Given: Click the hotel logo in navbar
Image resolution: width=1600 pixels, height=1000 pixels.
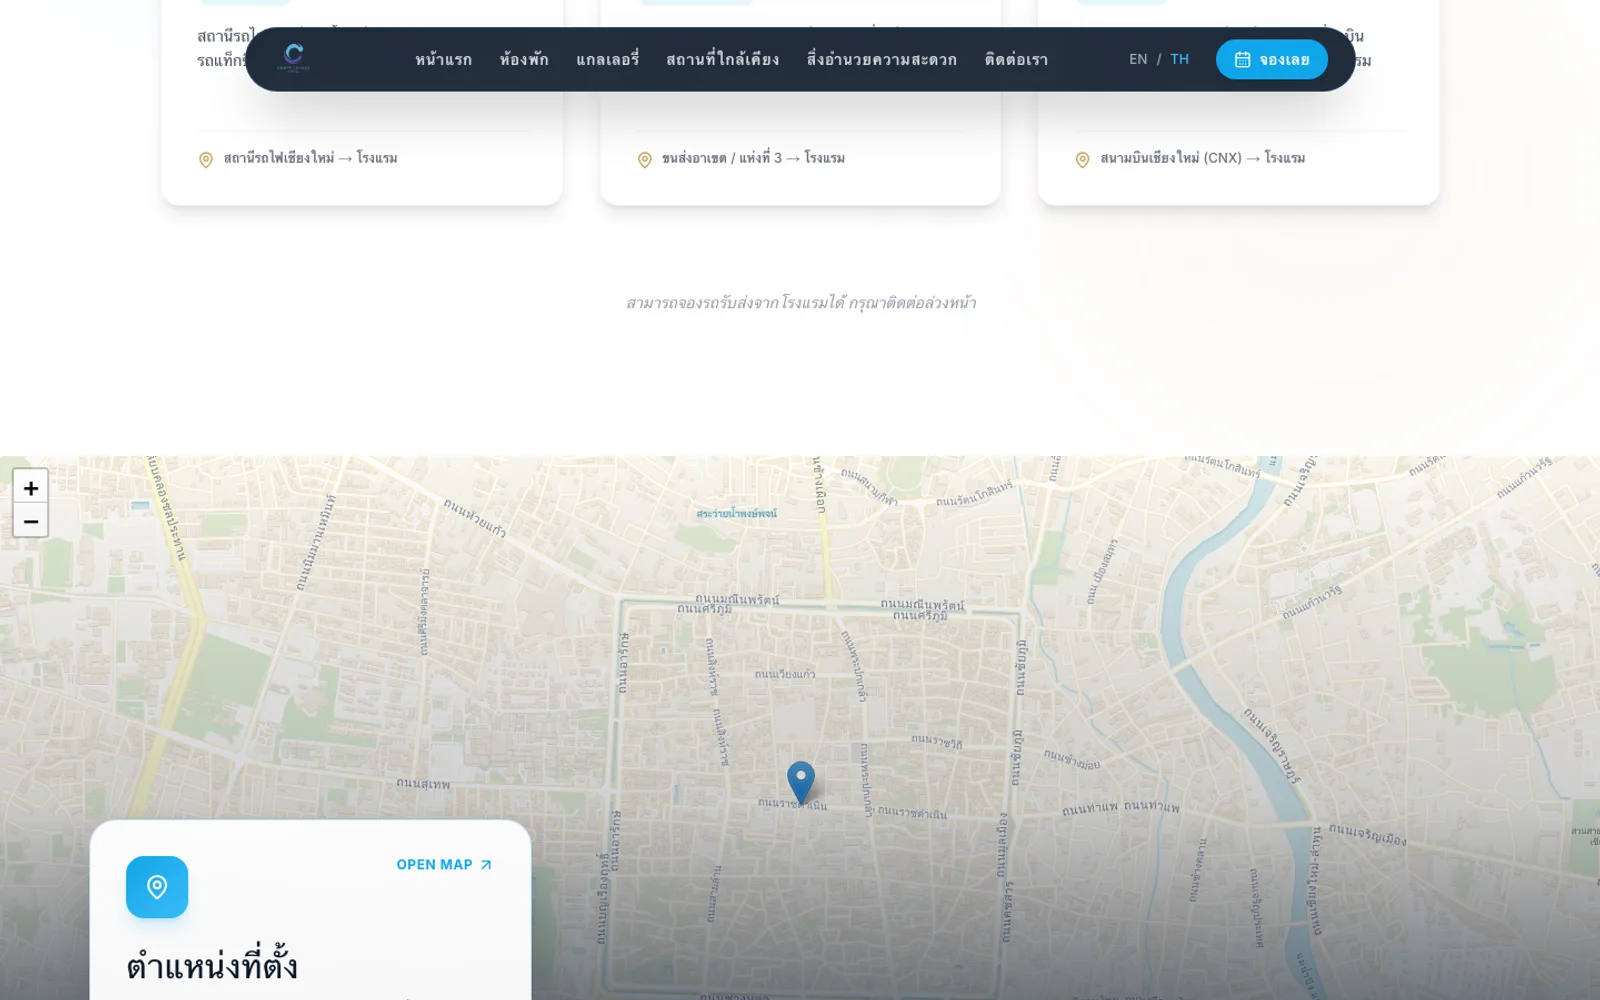Looking at the screenshot, I should tap(293, 58).
